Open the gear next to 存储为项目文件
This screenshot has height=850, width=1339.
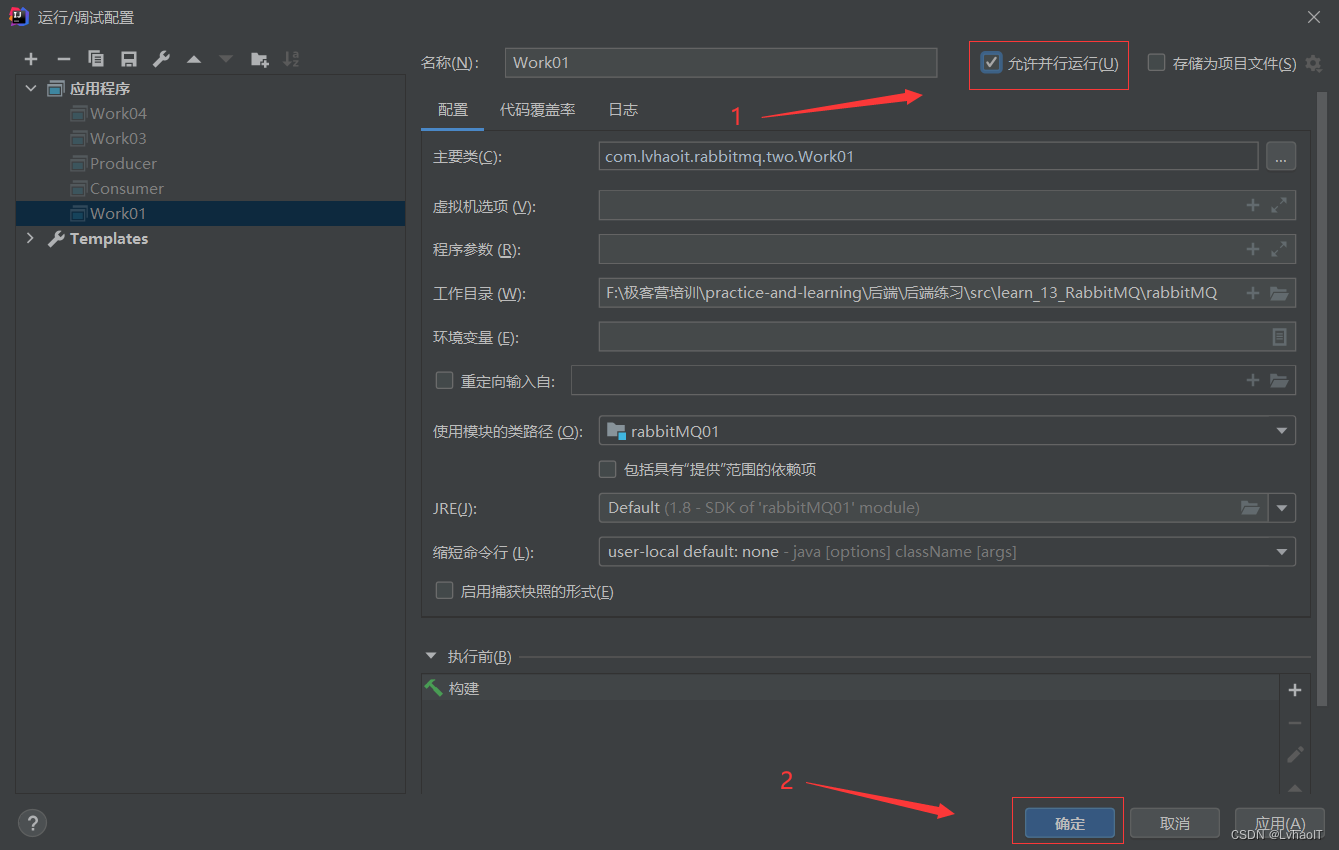pos(1314,63)
